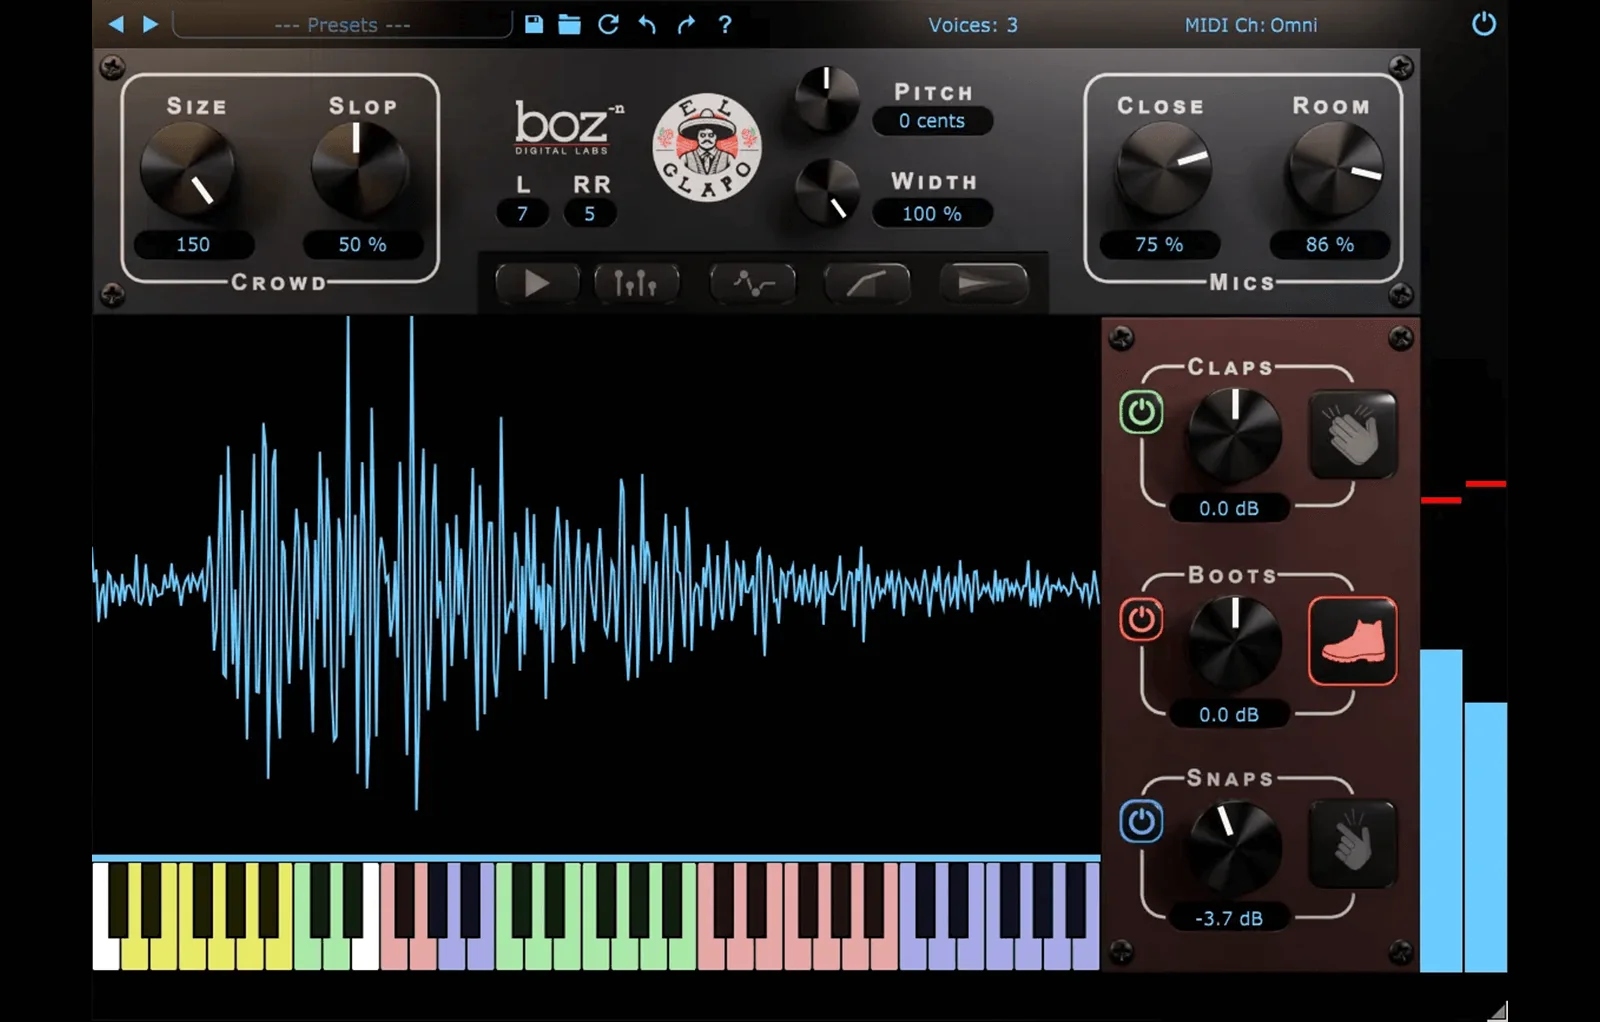Image resolution: width=1600 pixels, height=1022 pixels.
Task: Disable the red Boots power button
Action: [x=1141, y=619]
